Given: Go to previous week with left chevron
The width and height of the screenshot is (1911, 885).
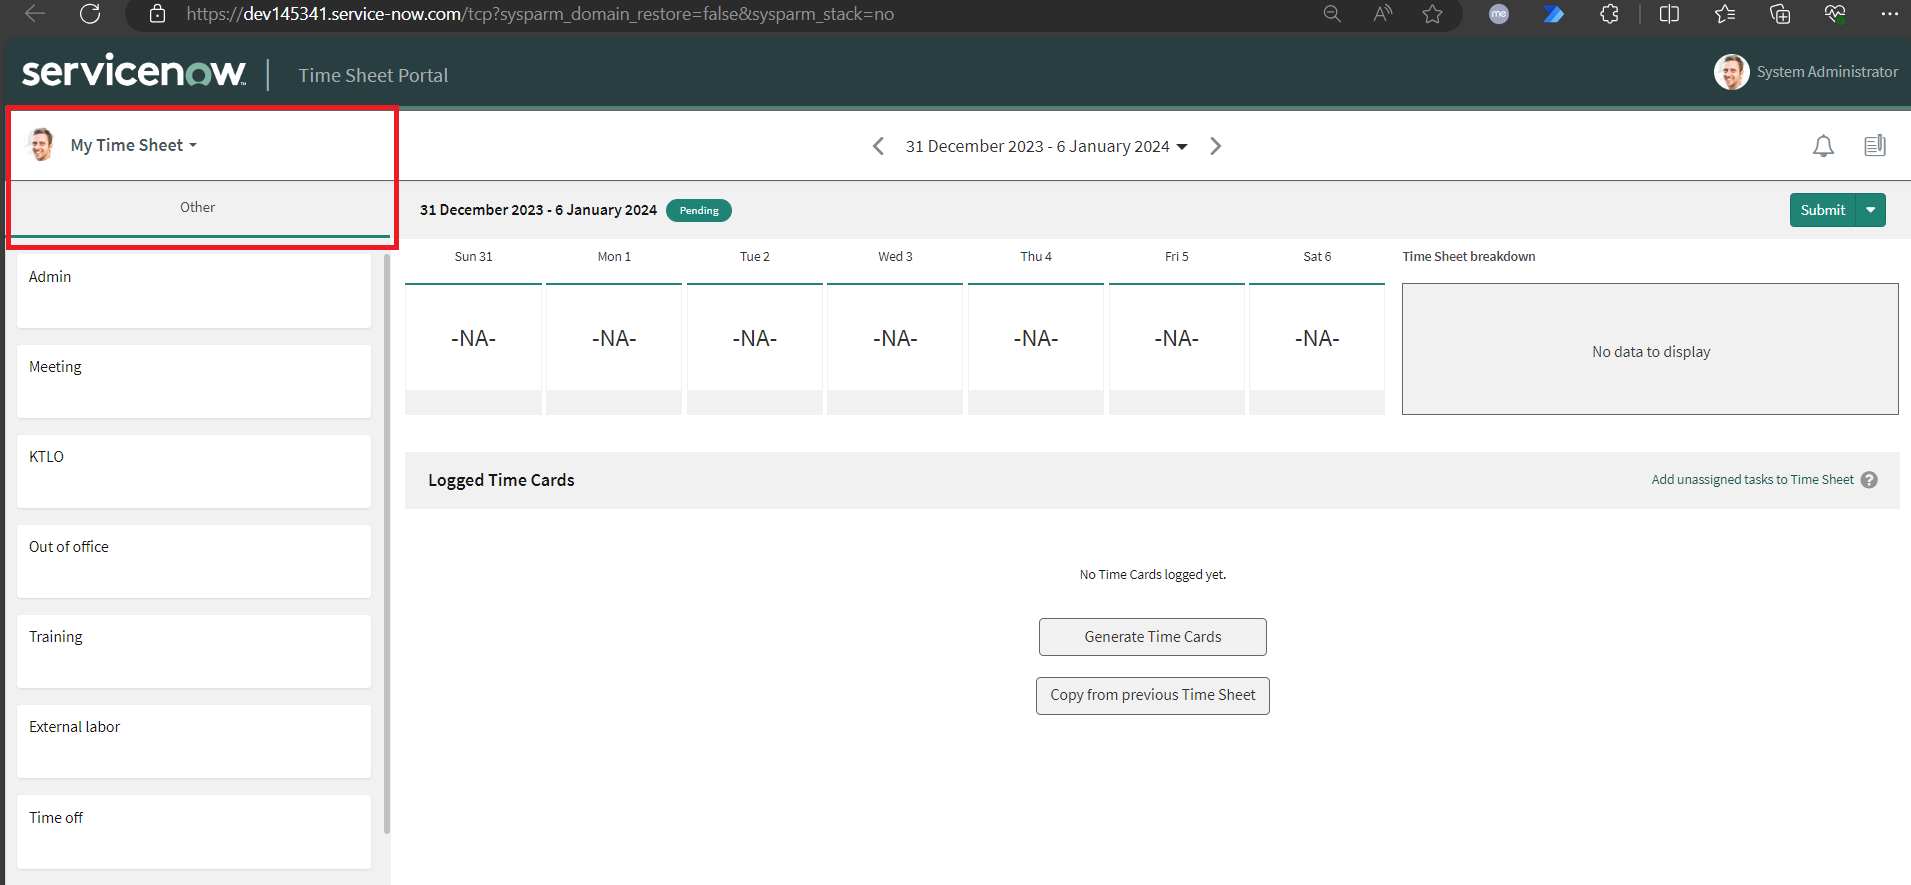Looking at the screenshot, I should point(878,146).
